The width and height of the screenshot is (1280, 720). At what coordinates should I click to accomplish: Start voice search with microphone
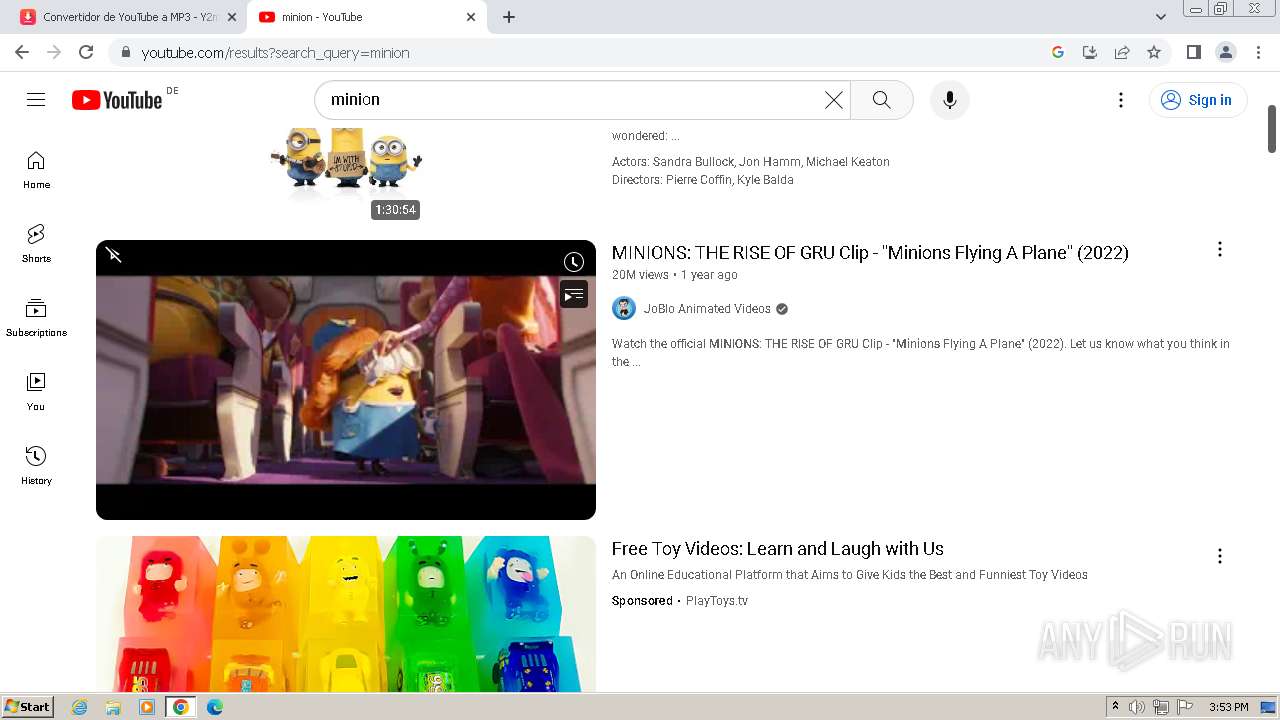tap(950, 100)
